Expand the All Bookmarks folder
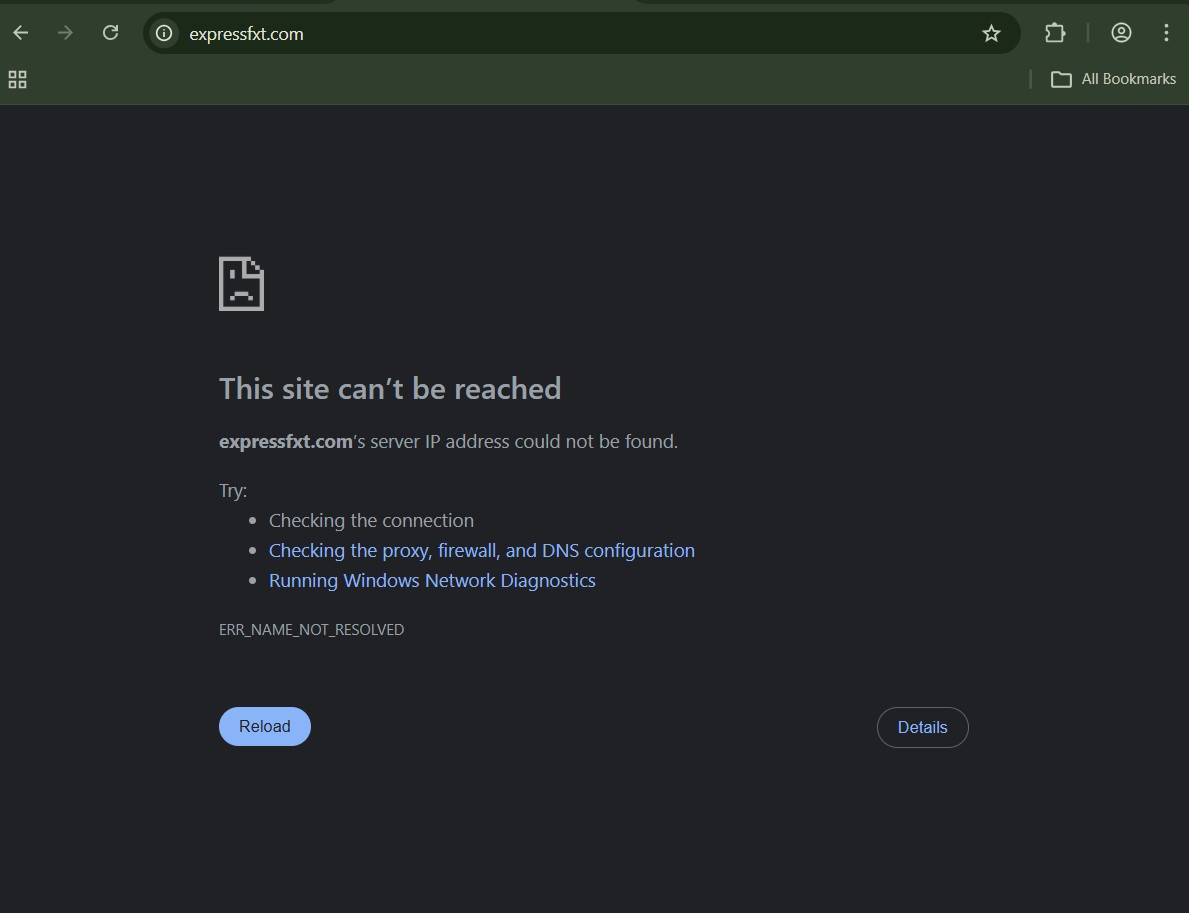Image resolution: width=1189 pixels, height=913 pixels. click(x=1114, y=79)
